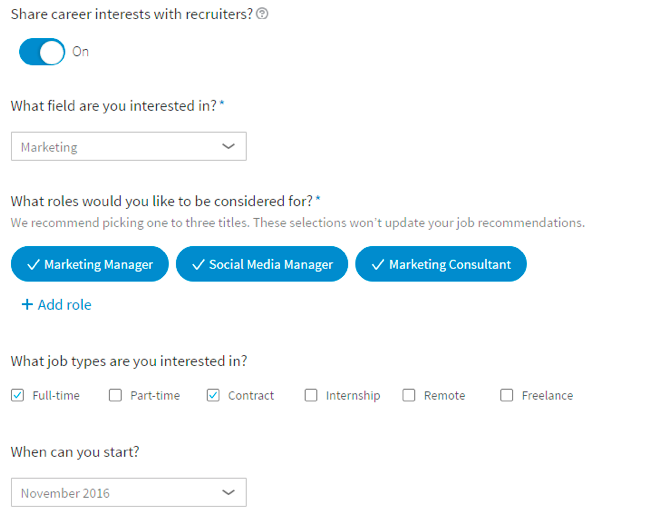Deselect the Marketing Manager role
Image resolution: width=648 pixels, height=517 pixels.
tap(90, 264)
